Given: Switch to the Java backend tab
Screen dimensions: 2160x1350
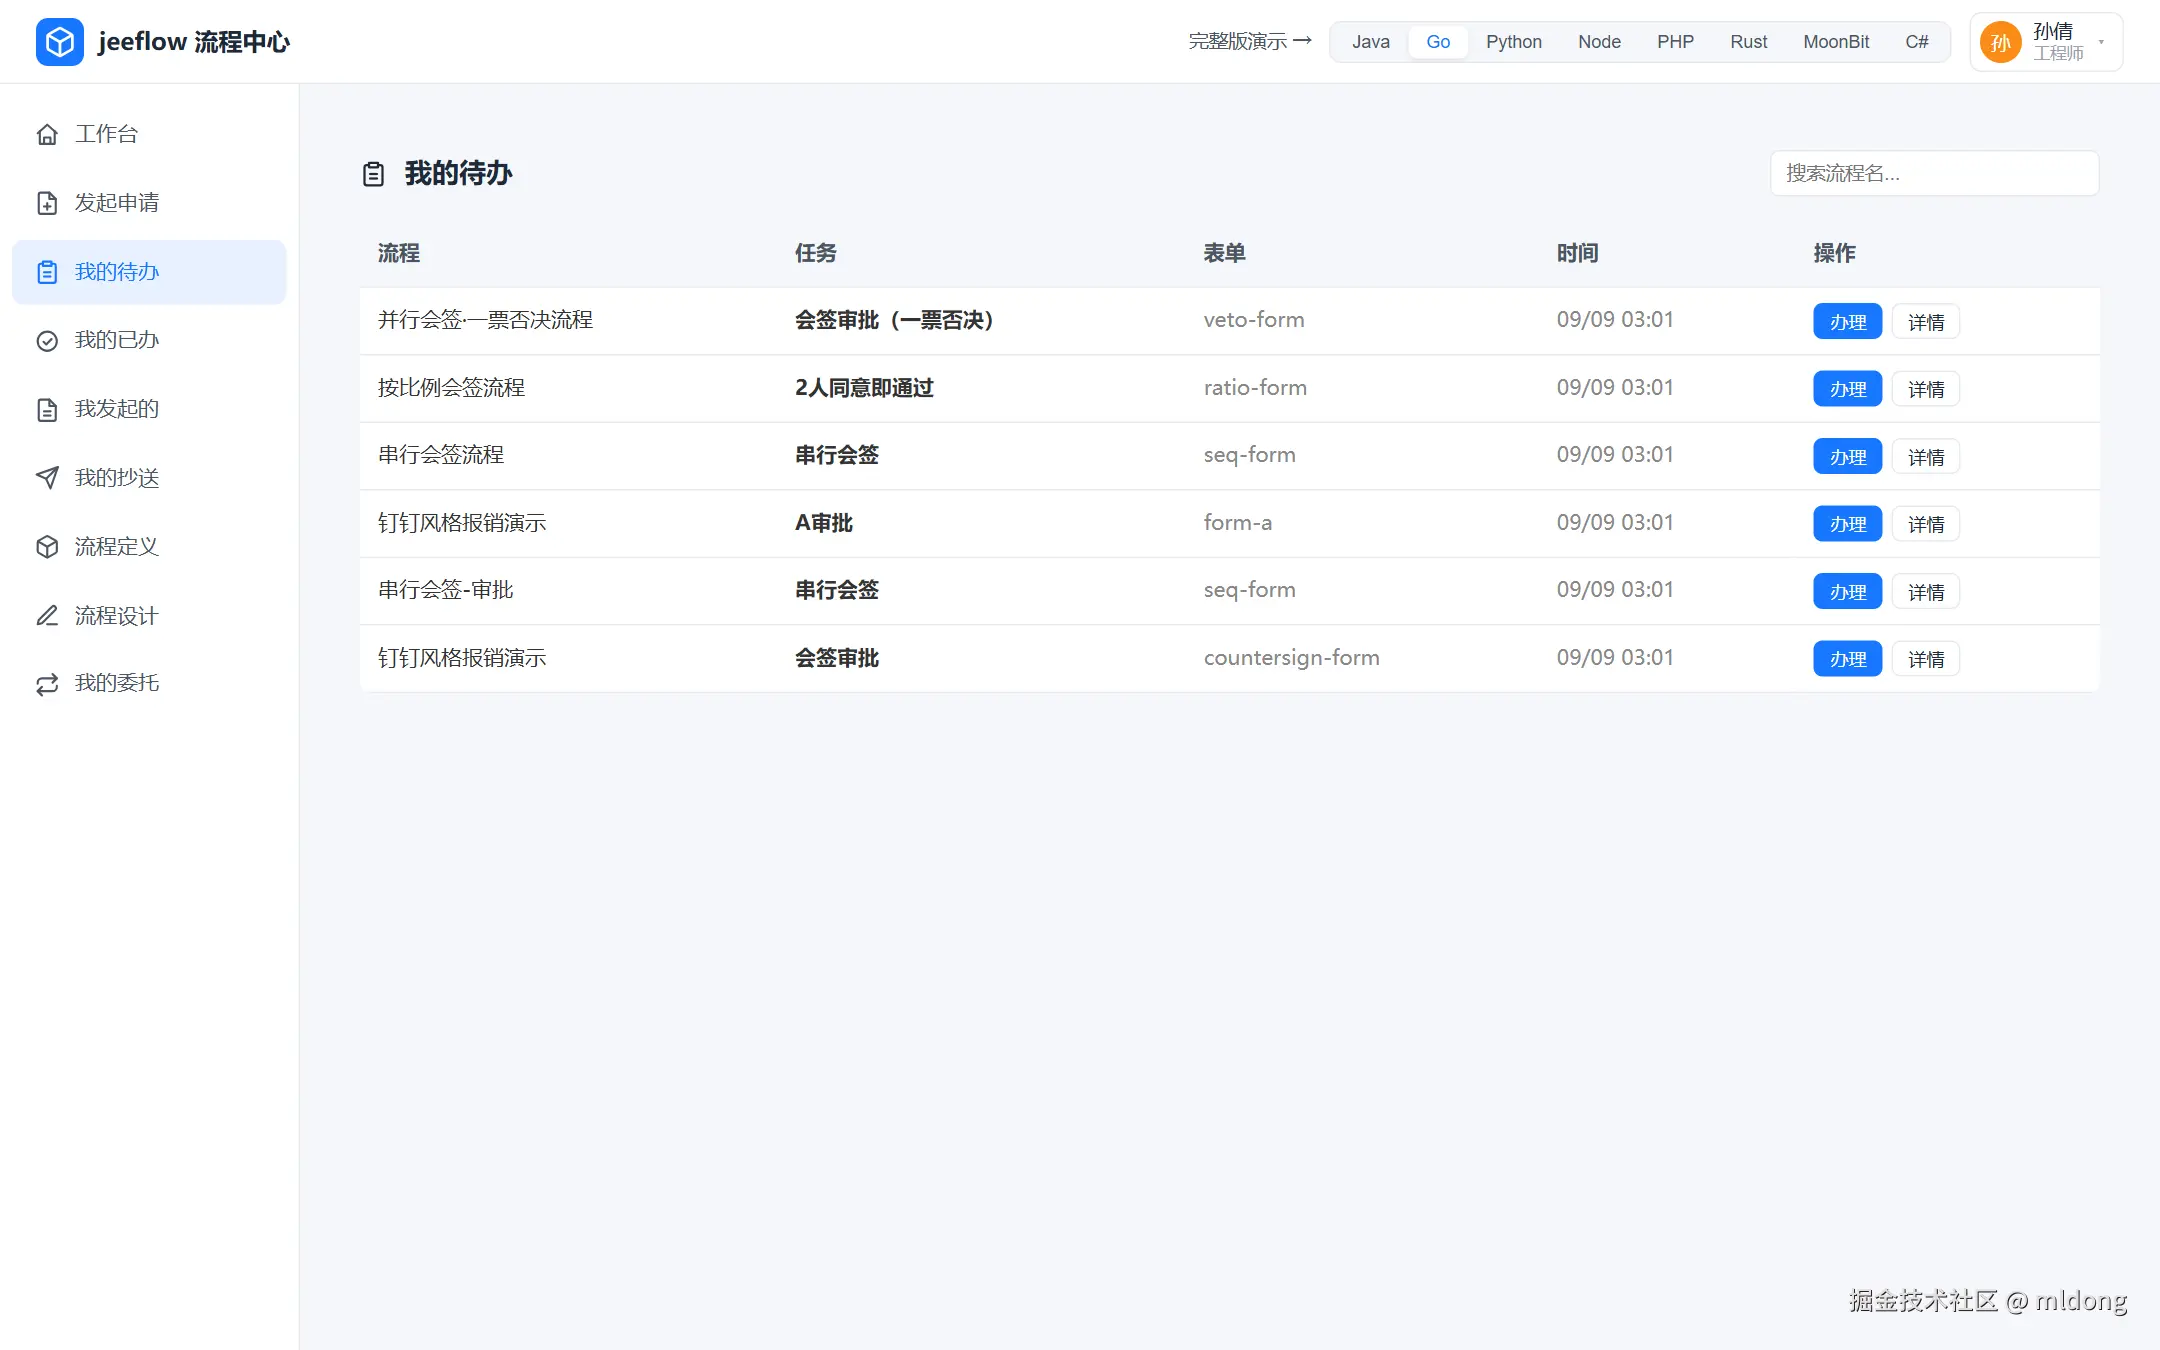Looking at the screenshot, I should tap(1371, 42).
